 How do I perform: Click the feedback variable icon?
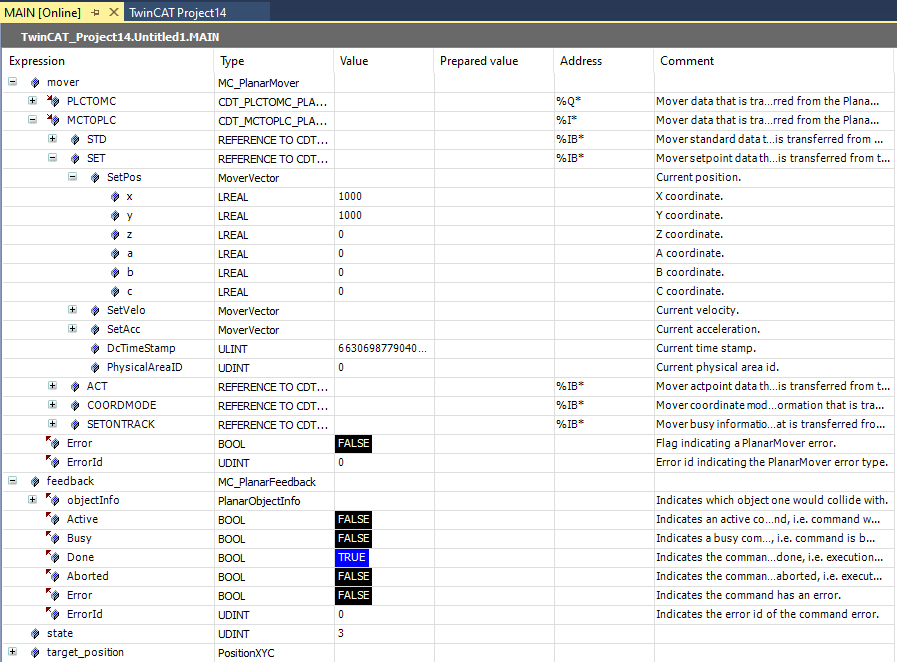click(35, 481)
